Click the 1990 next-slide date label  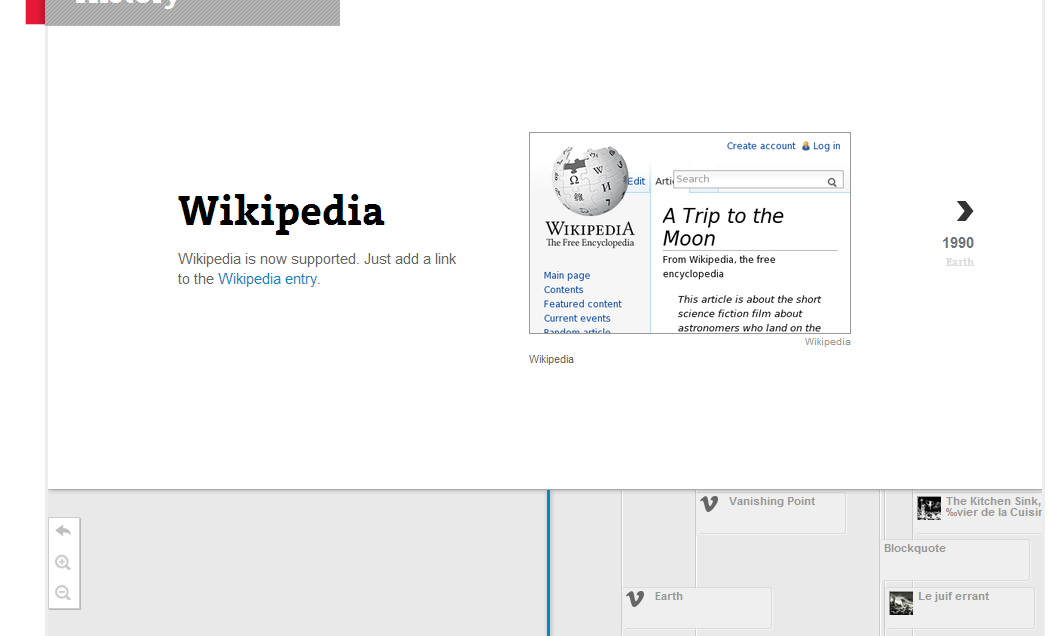(x=957, y=243)
